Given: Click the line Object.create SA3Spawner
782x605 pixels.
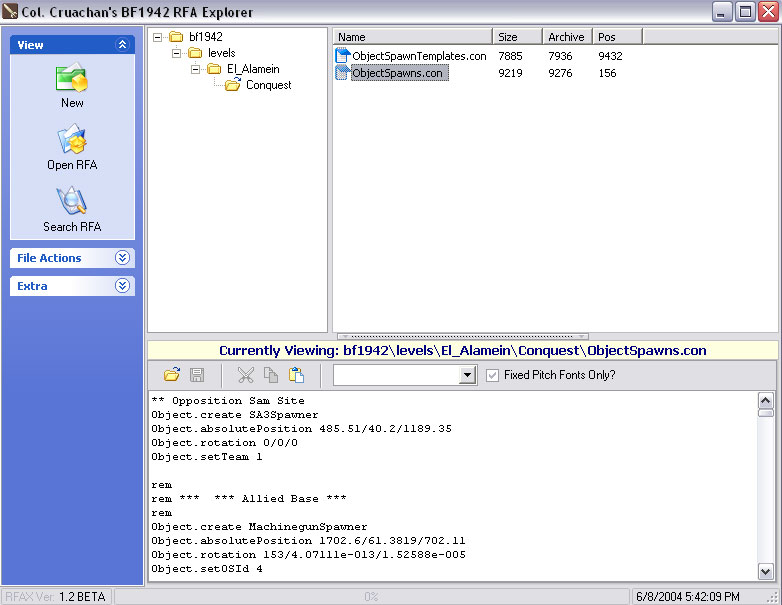Looking at the screenshot, I should (234, 414).
